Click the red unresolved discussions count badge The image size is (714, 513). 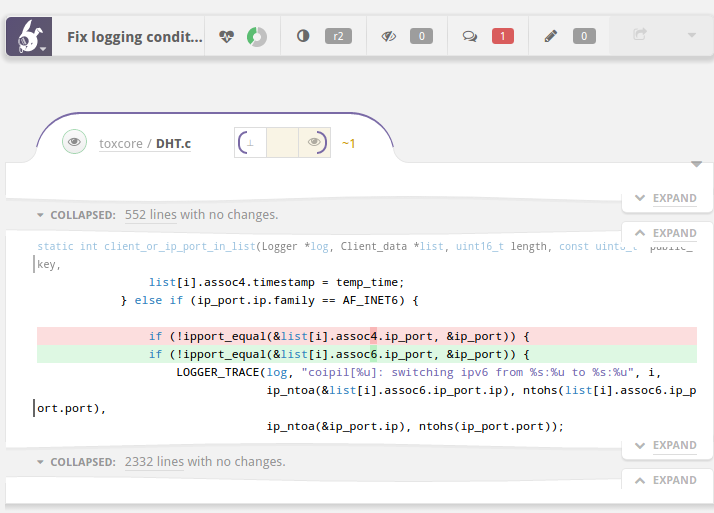click(x=503, y=36)
